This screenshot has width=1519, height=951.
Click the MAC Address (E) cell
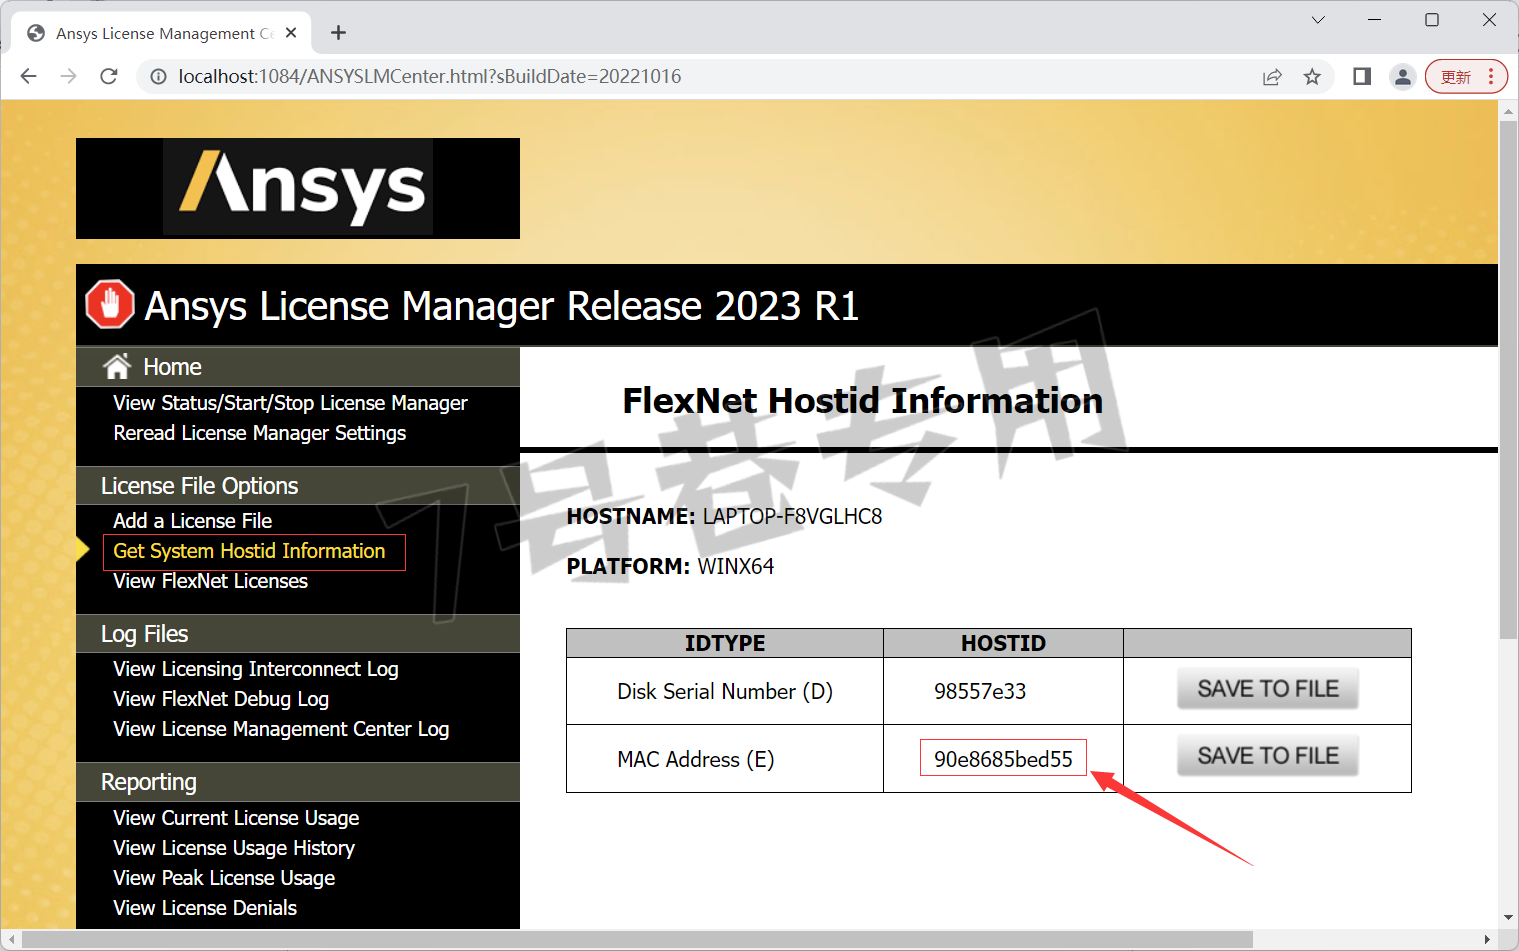click(x=725, y=759)
